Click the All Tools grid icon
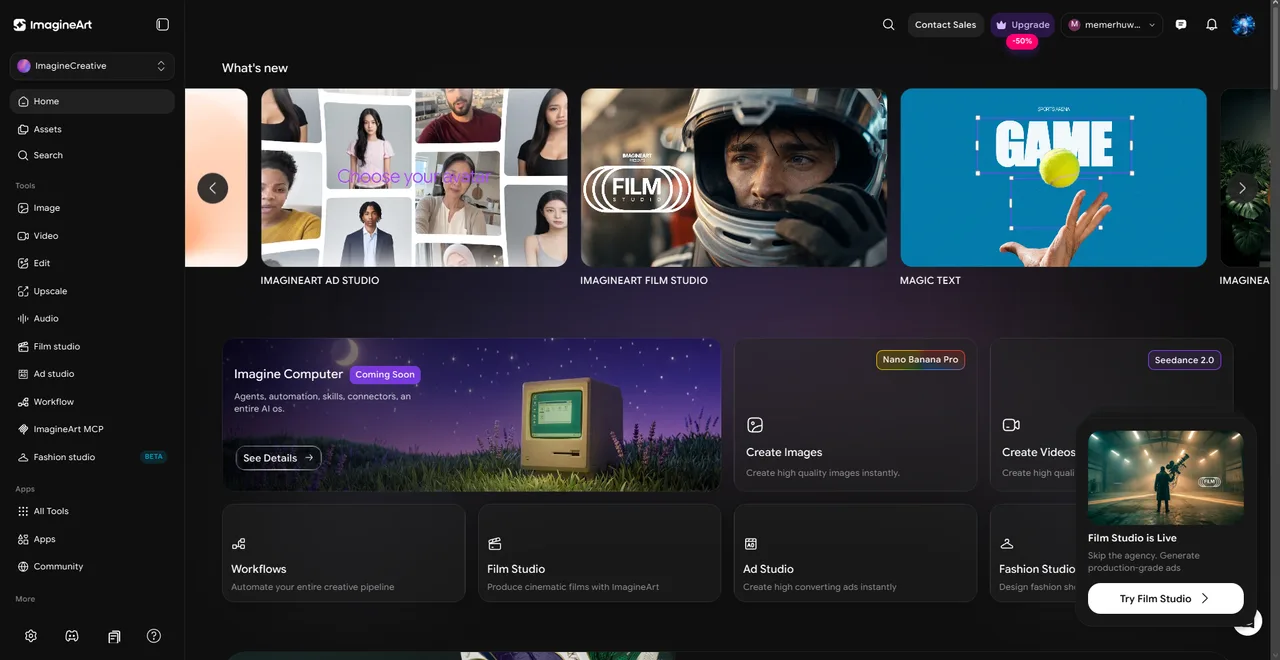Viewport: 1280px width, 660px height. click(23, 511)
